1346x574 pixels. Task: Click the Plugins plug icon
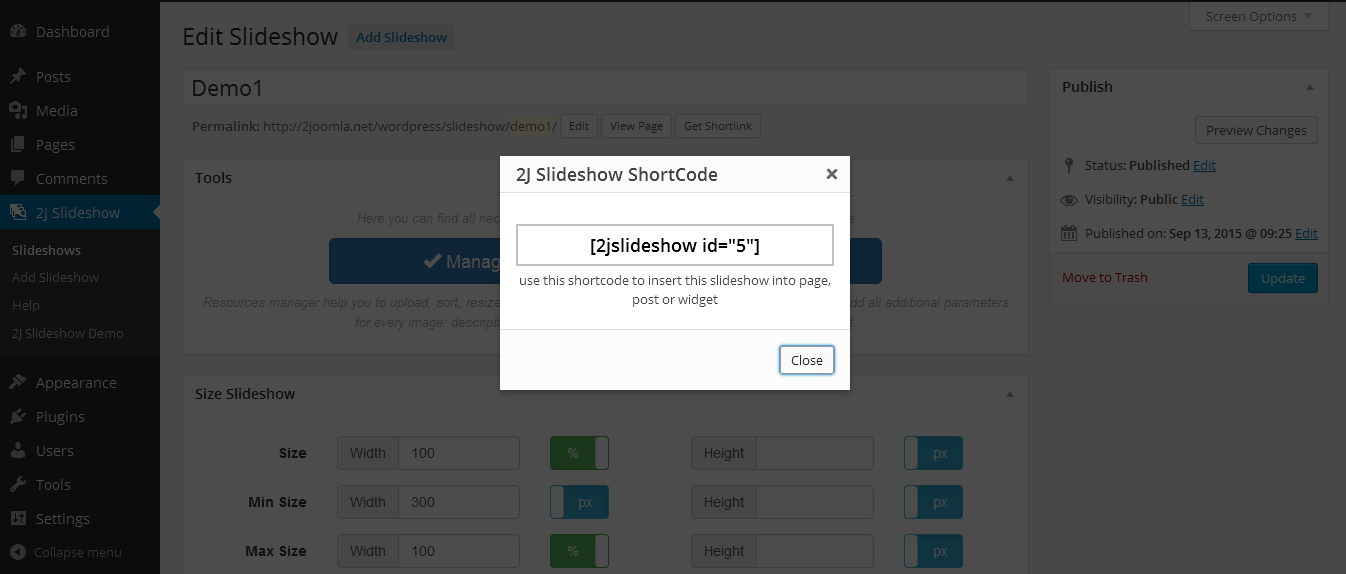click(18, 416)
